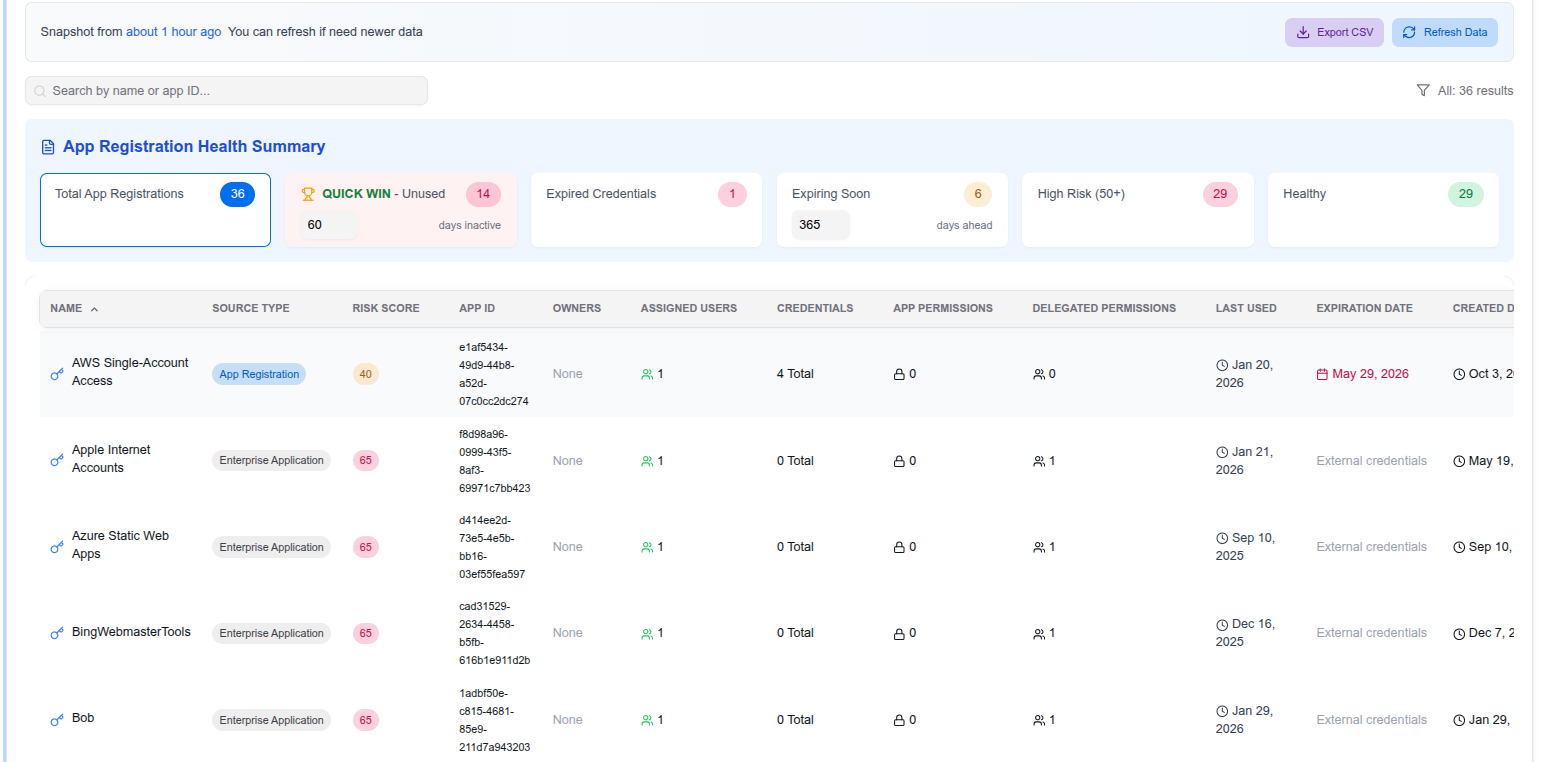Click the Export CSV button
This screenshot has height=762, width=1548.
click(x=1334, y=32)
